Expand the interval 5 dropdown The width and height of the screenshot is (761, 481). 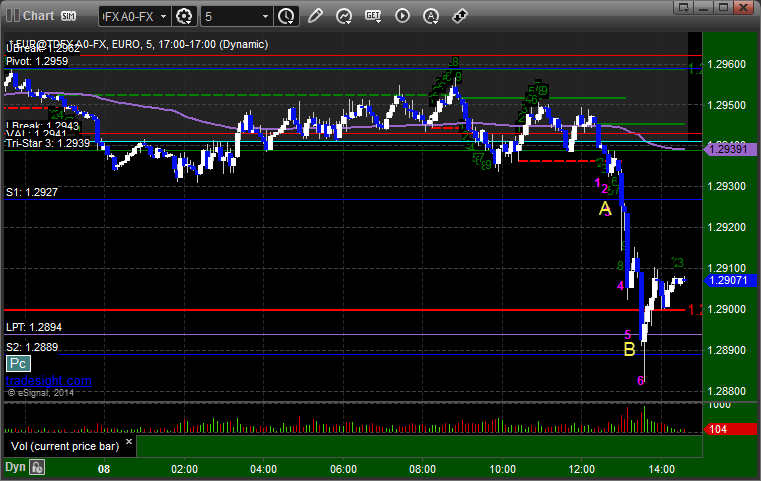click(x=265, y=17)
